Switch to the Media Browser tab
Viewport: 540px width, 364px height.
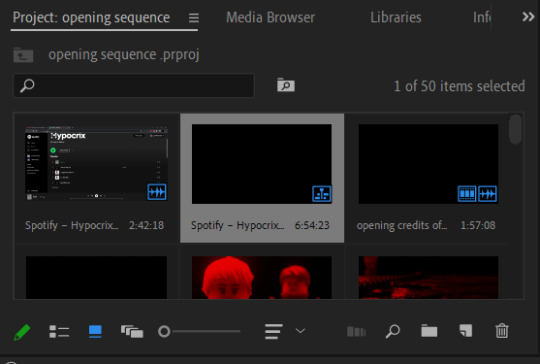tap(270, 17)
